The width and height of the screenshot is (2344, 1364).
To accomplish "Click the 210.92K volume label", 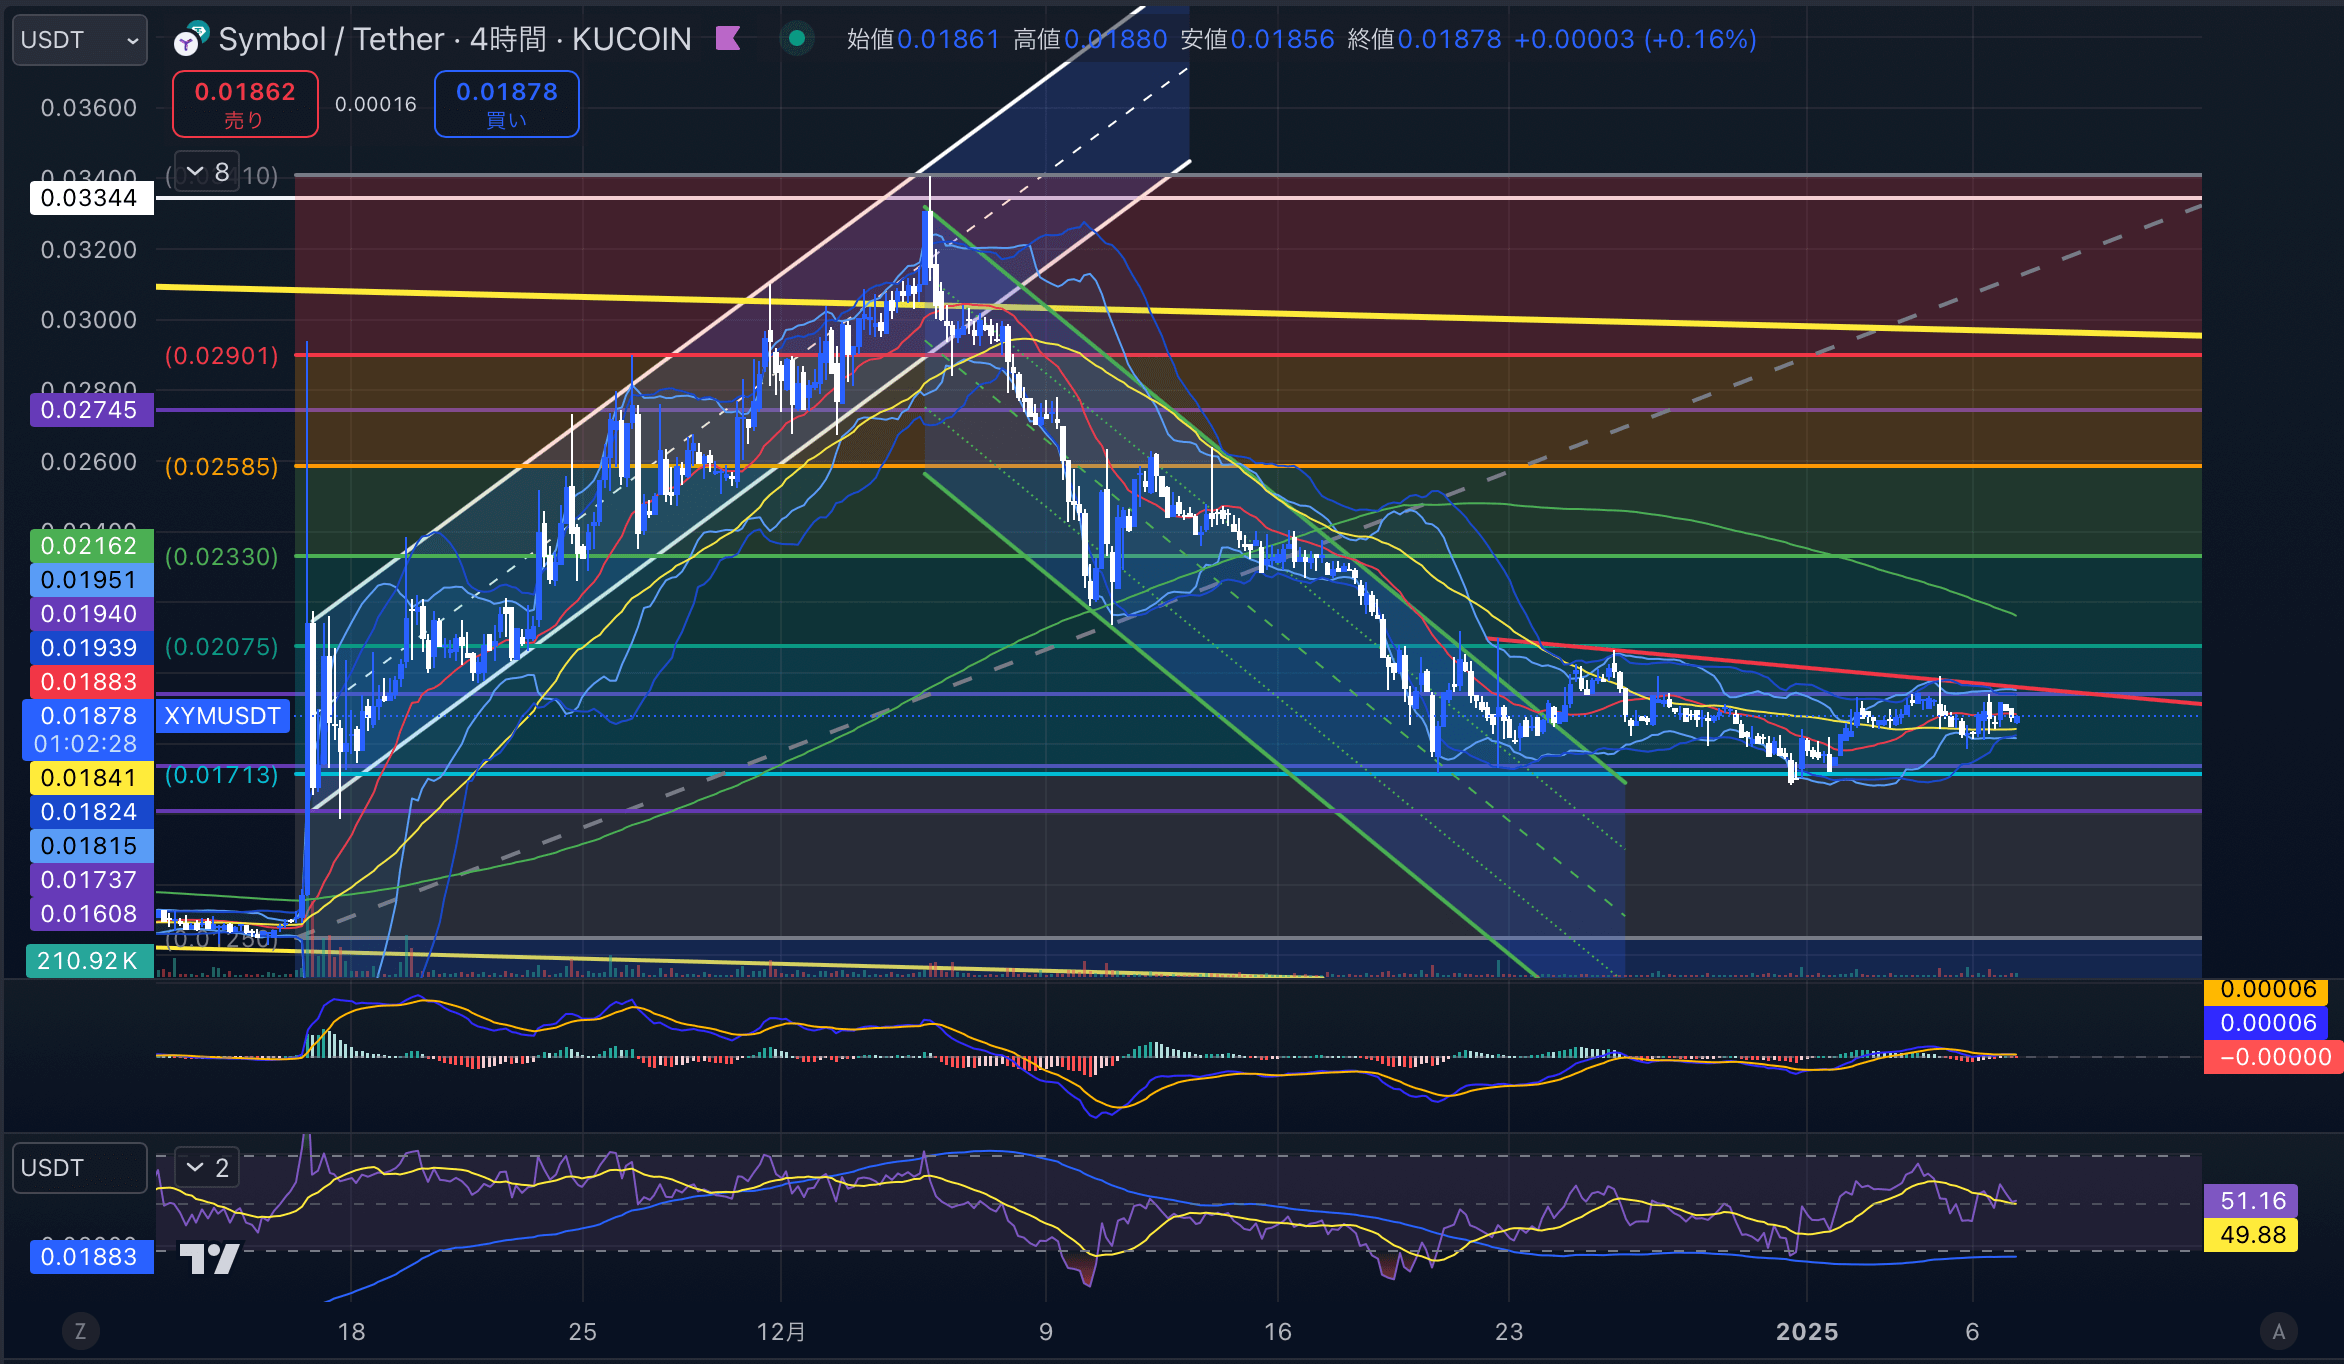I will pos(90,961).
